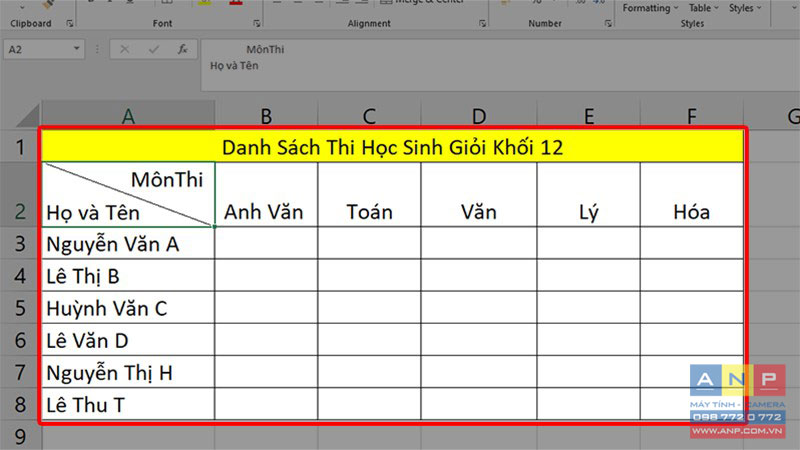Select column D header

pyautogui.click(x=479, y=115)
